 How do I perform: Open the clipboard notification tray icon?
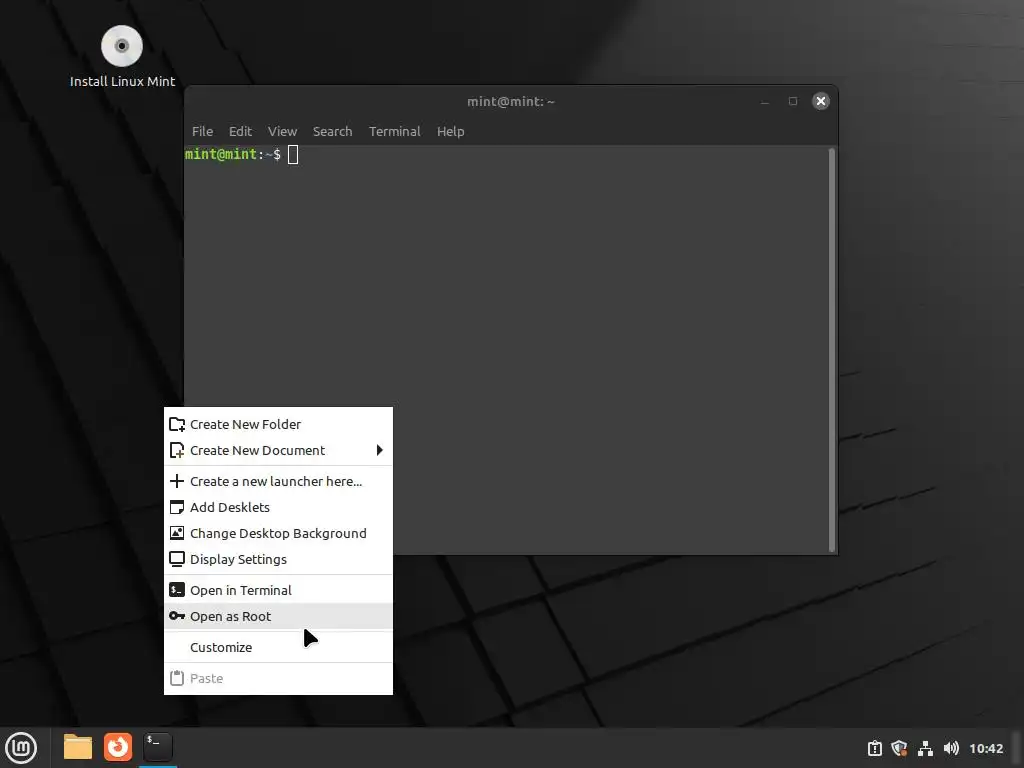pos(875,748)
